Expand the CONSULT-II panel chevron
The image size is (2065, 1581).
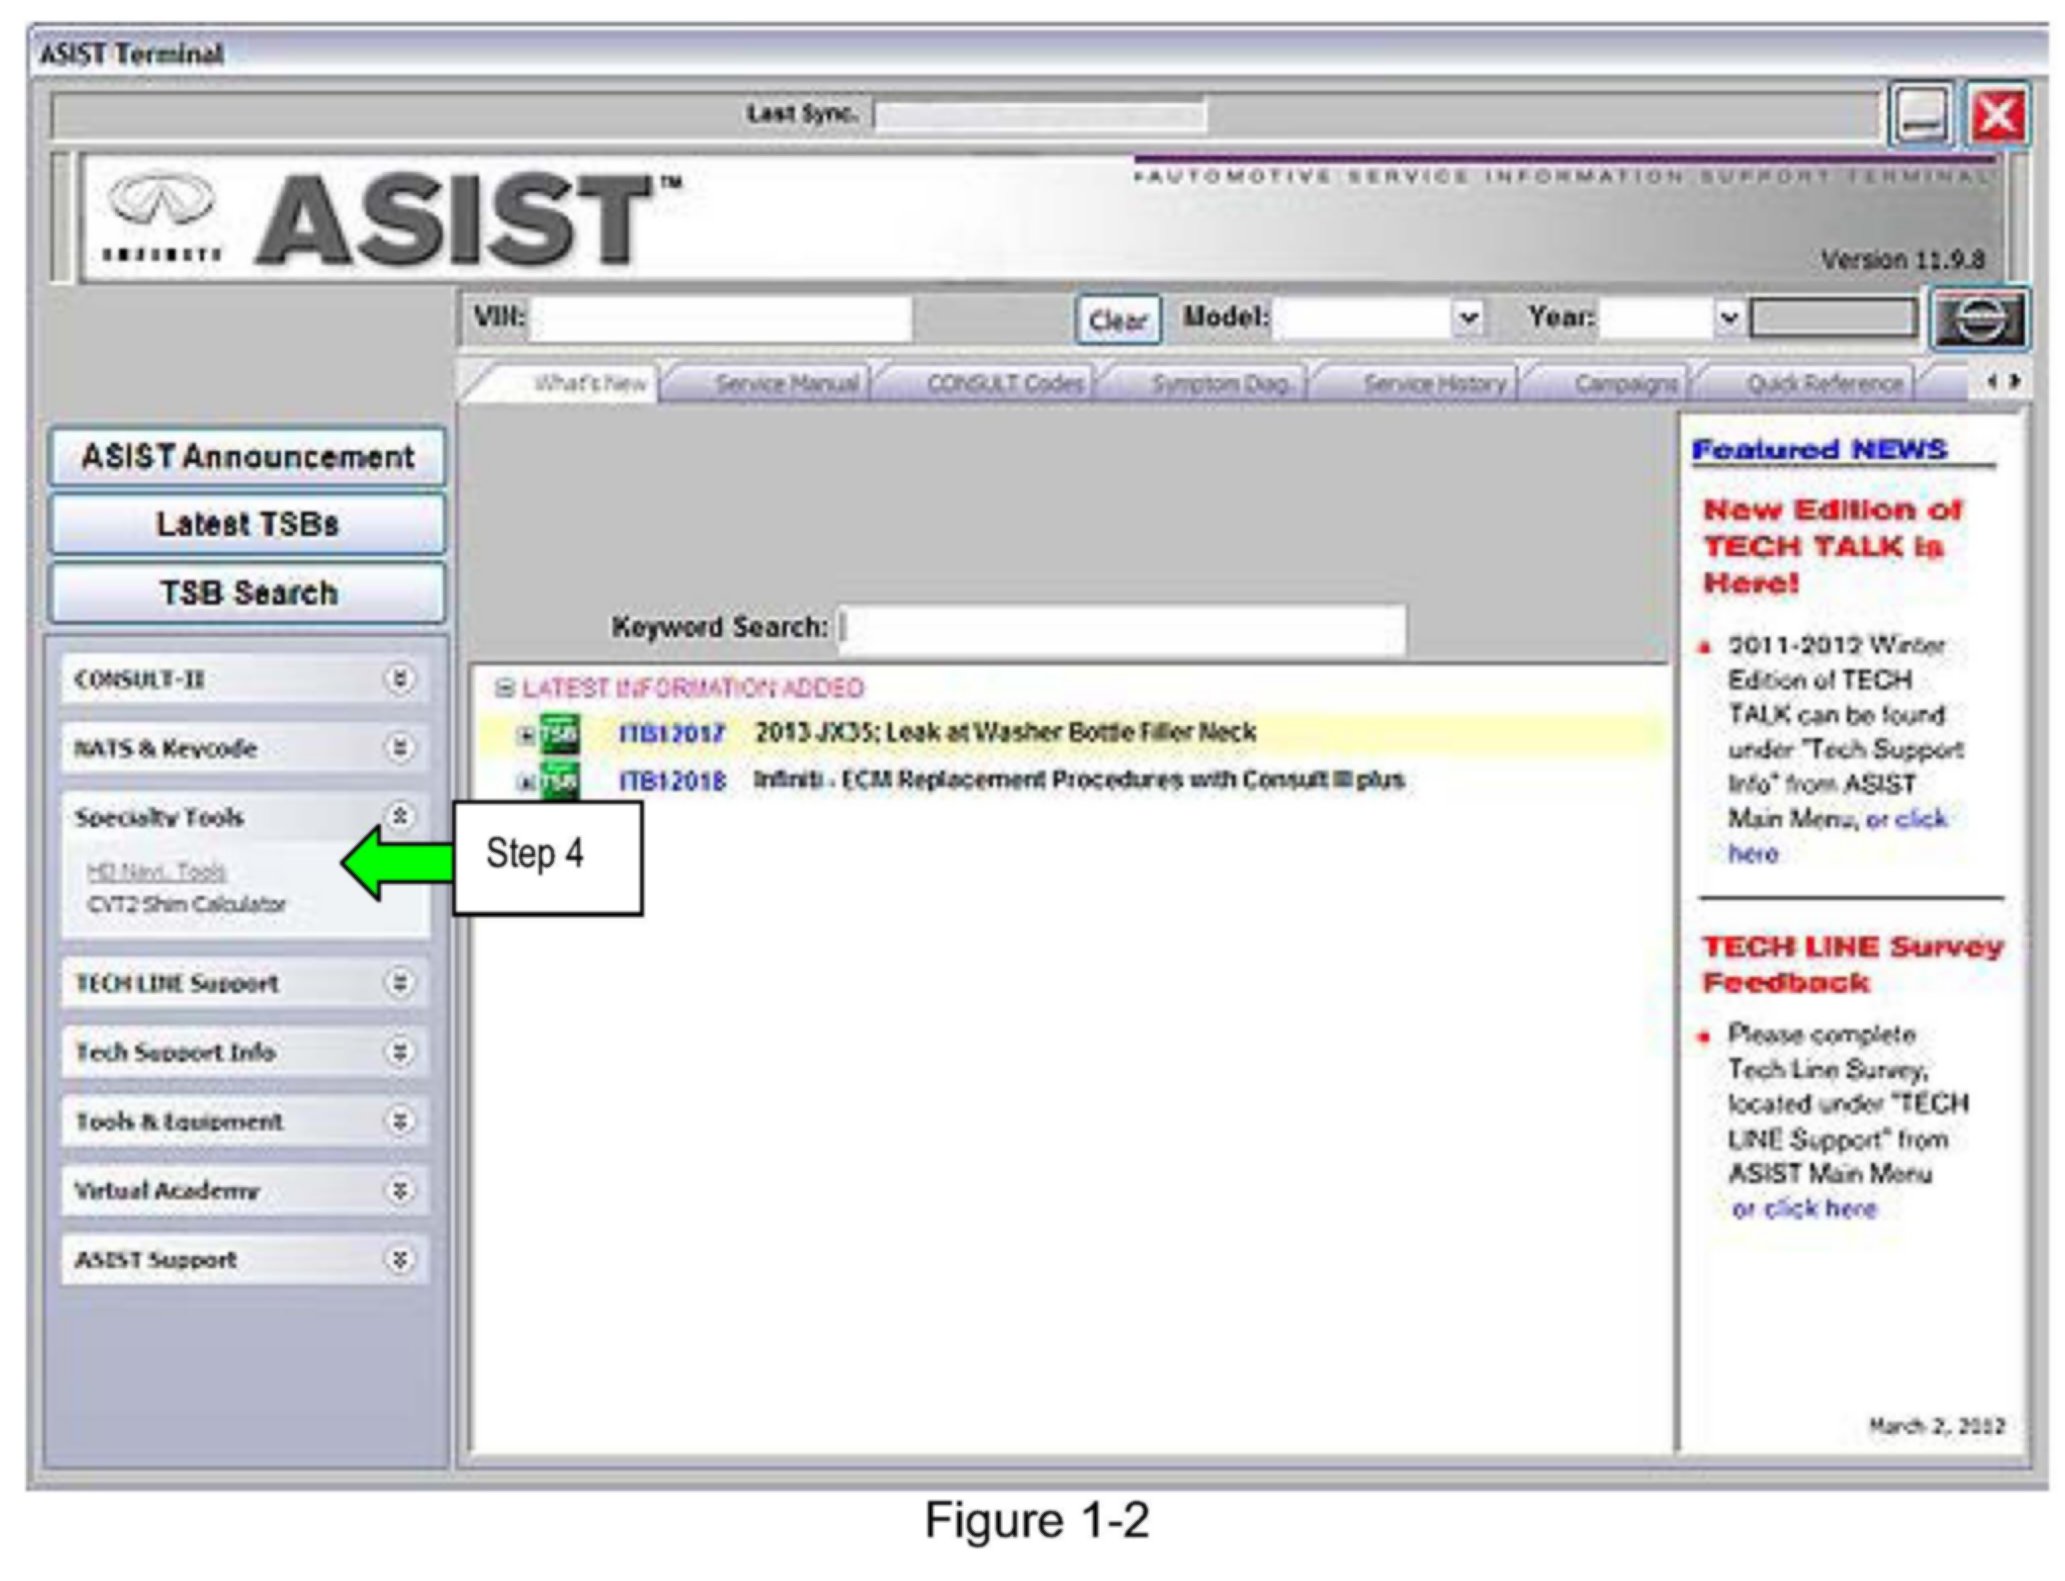[x=399, y=679]
